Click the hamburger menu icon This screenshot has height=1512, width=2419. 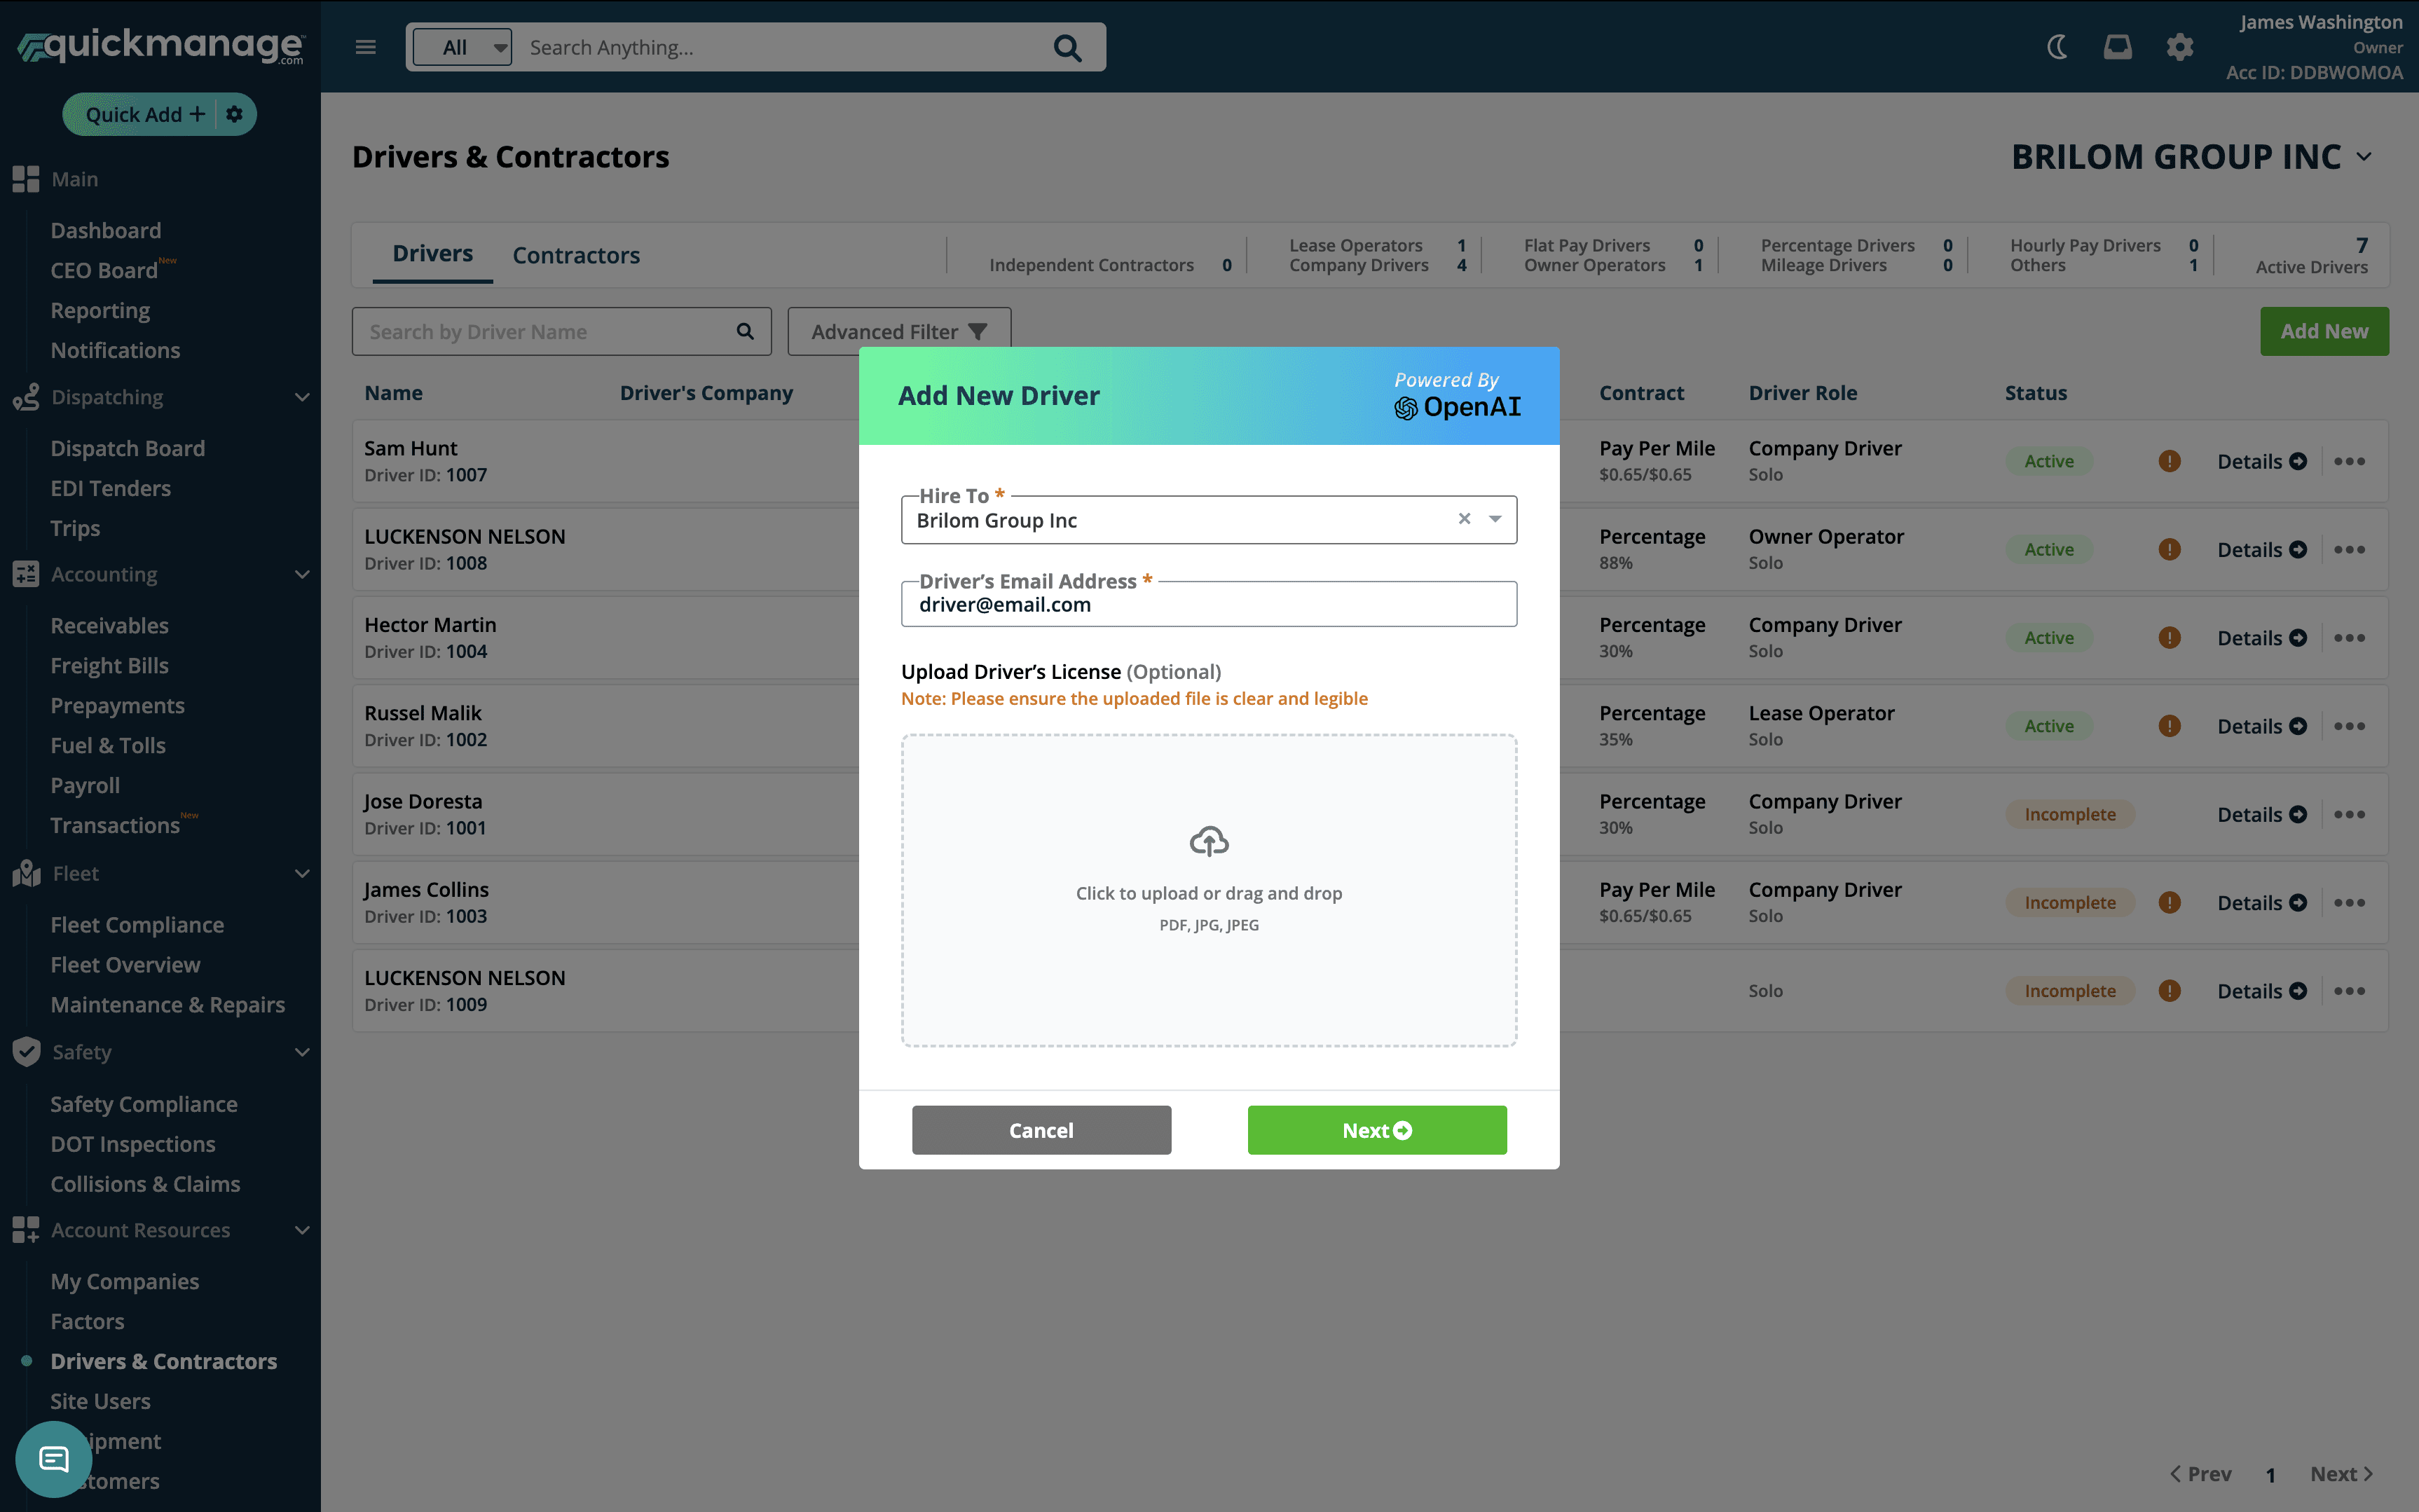[366, 47]
